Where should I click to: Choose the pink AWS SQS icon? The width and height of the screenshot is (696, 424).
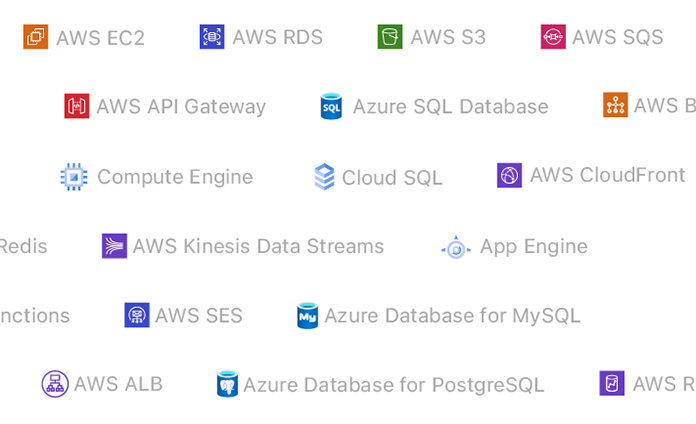coord(553,37)
